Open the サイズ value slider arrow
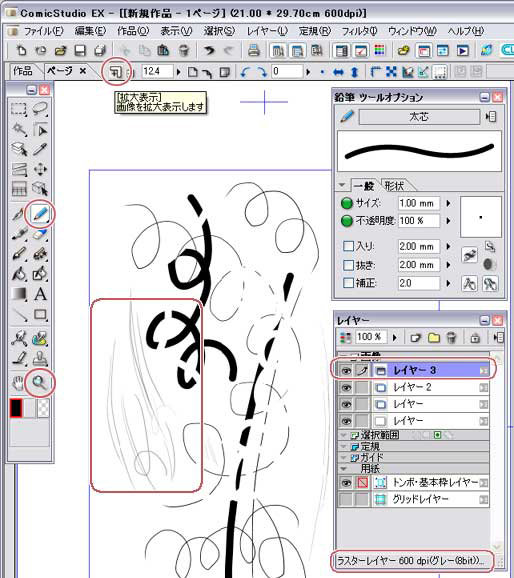Image resolution: width=514 pixels, height=578 pixels. point(448,203)
